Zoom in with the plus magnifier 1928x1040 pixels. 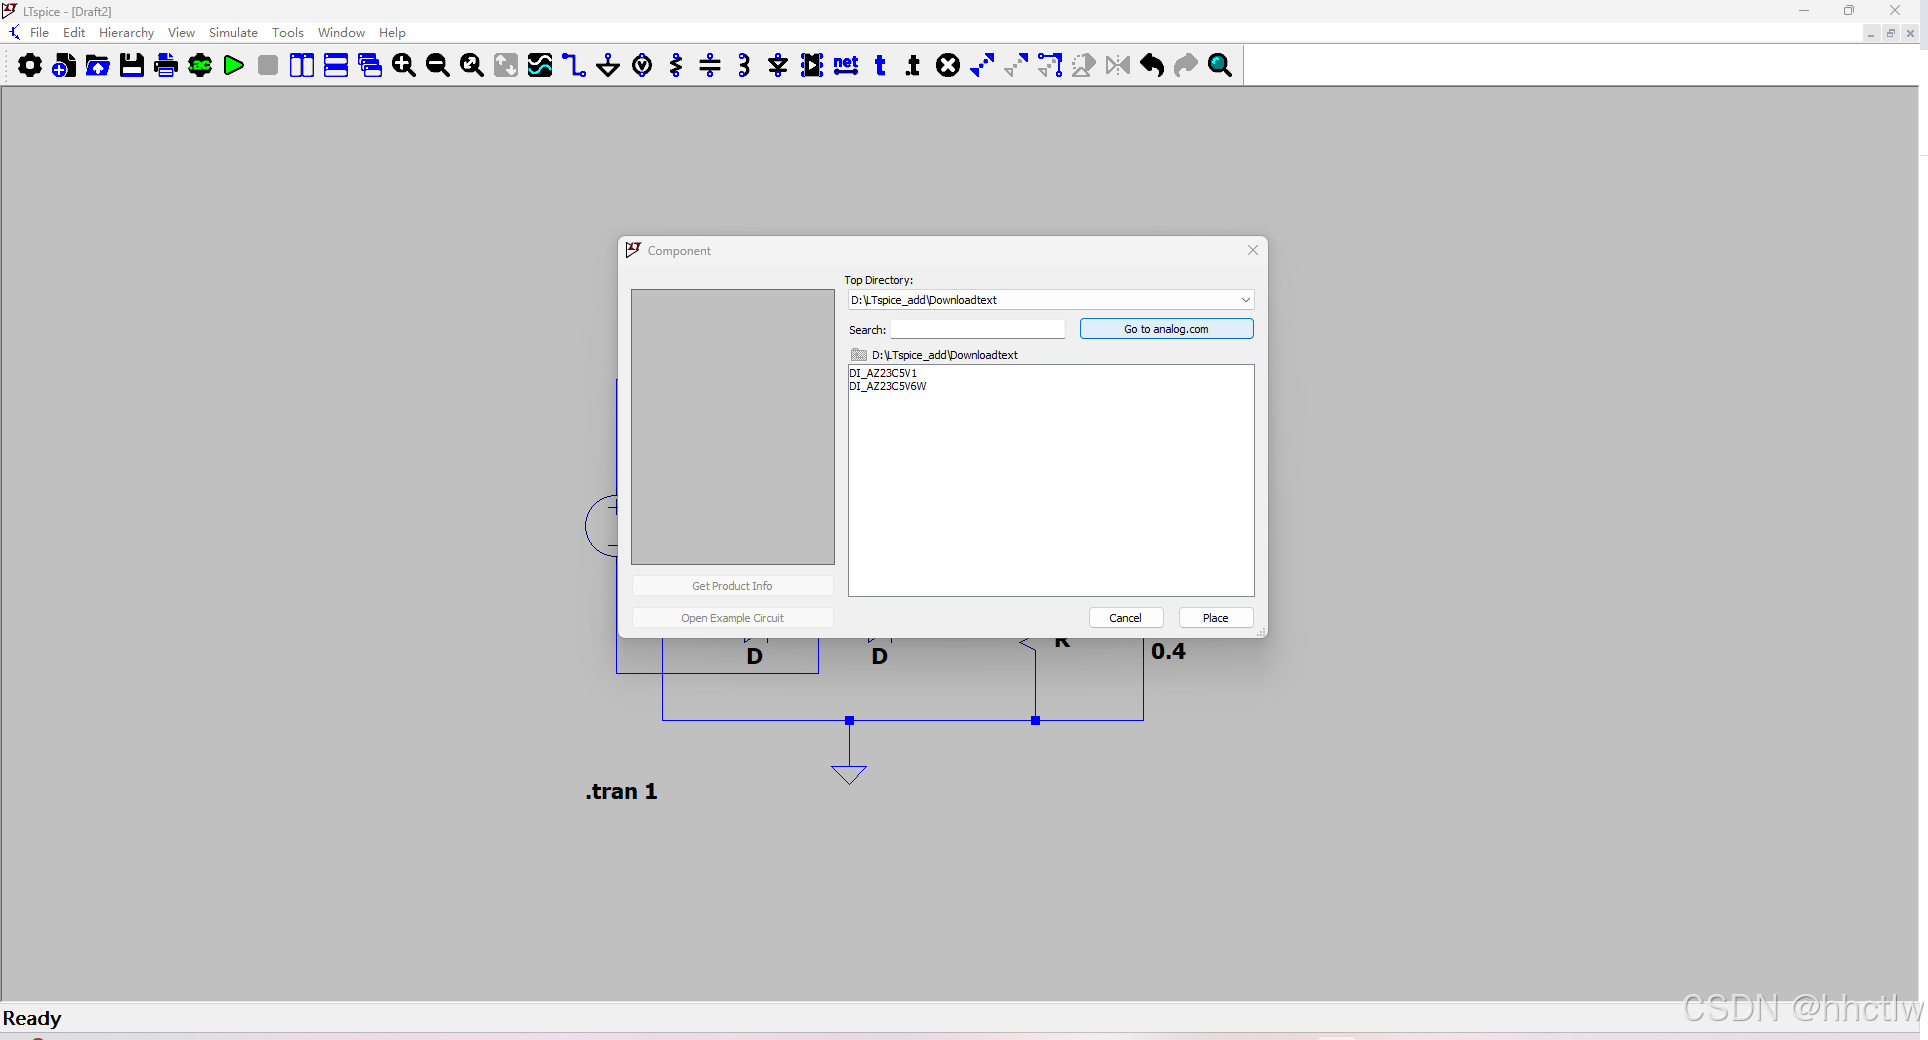(404, 66)
